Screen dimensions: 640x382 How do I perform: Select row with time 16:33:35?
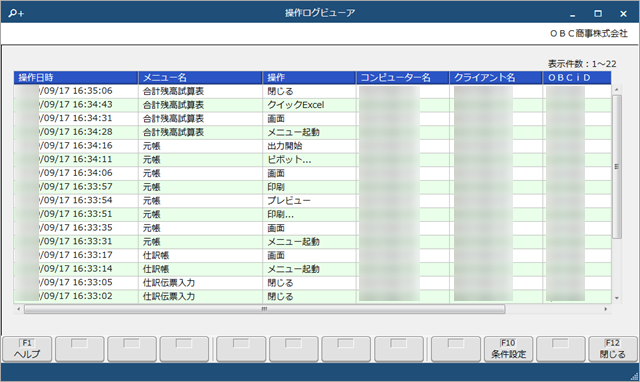[313, 228]
